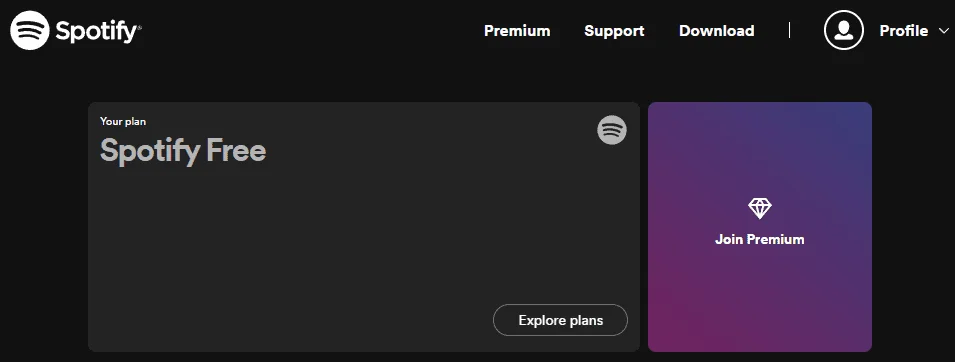The height and width of the screenshot is (362, 955).
Task: Select the Join Premium text link
Action: [759, 240]
